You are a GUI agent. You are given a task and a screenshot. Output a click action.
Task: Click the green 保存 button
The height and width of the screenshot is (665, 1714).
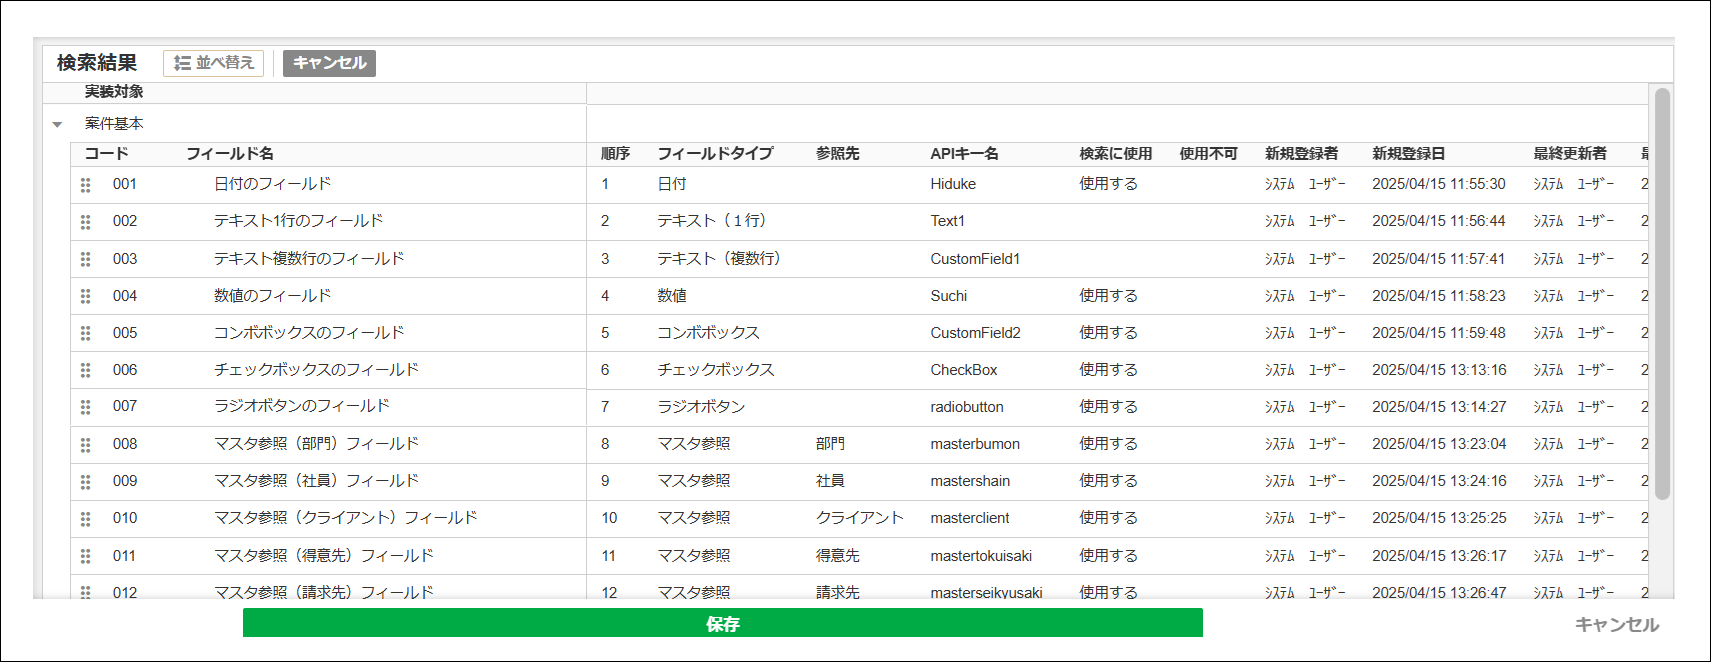click(x=722, y=624)
